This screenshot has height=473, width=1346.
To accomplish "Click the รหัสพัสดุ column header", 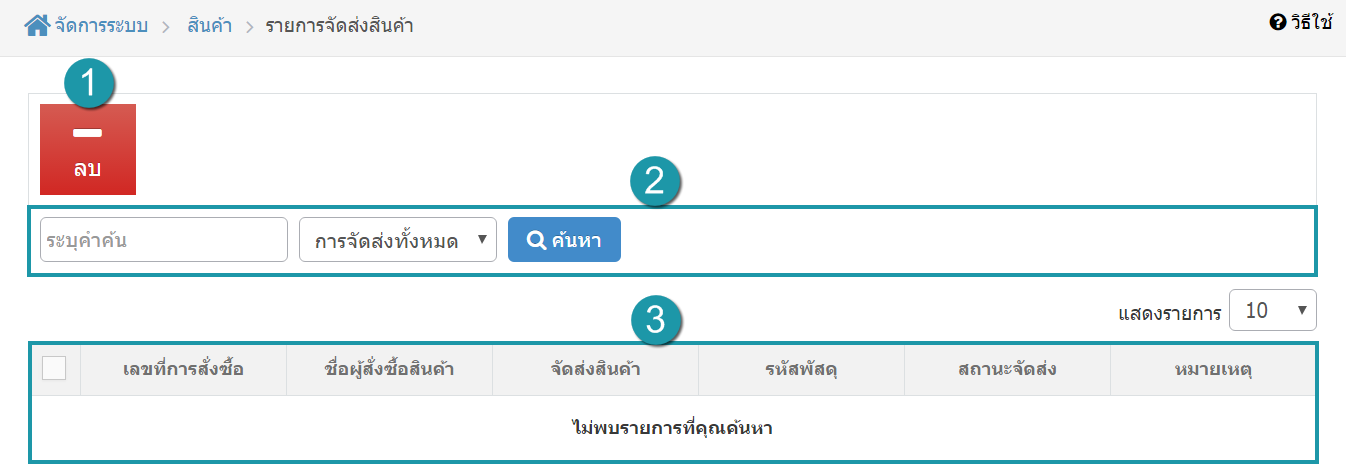I will [801, 370].
